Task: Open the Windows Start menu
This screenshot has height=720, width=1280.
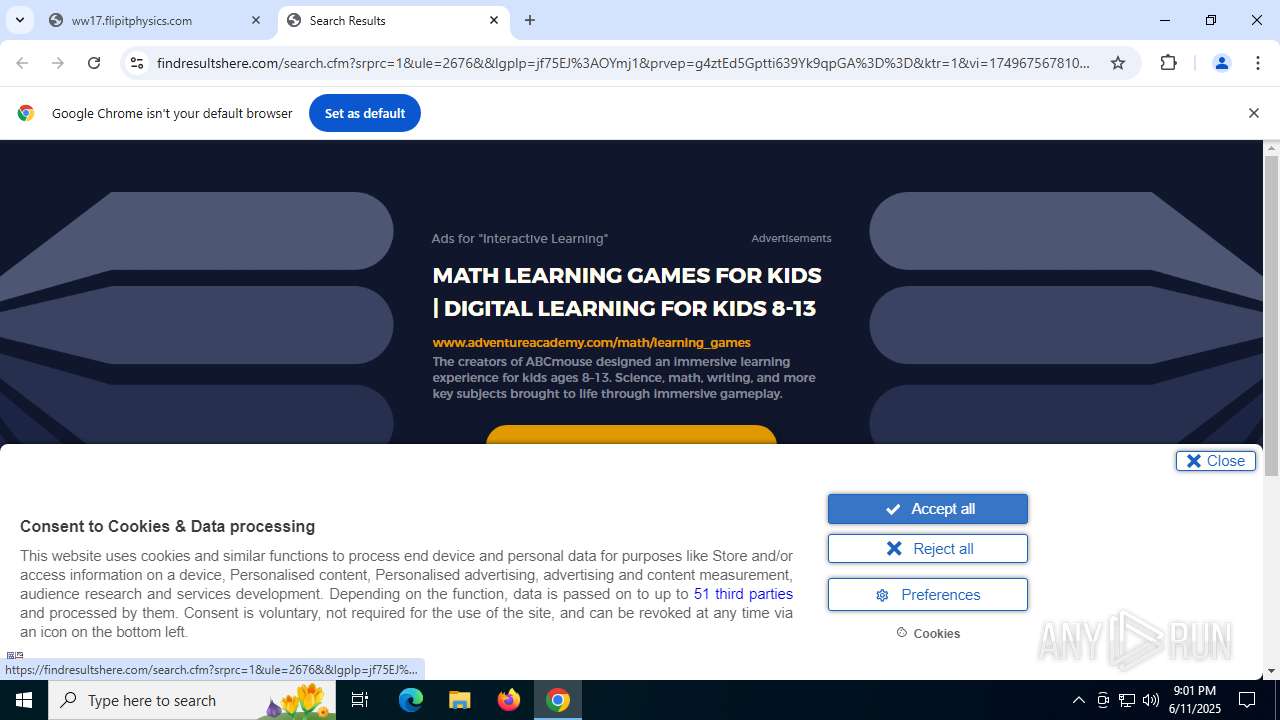Action: 24,700
